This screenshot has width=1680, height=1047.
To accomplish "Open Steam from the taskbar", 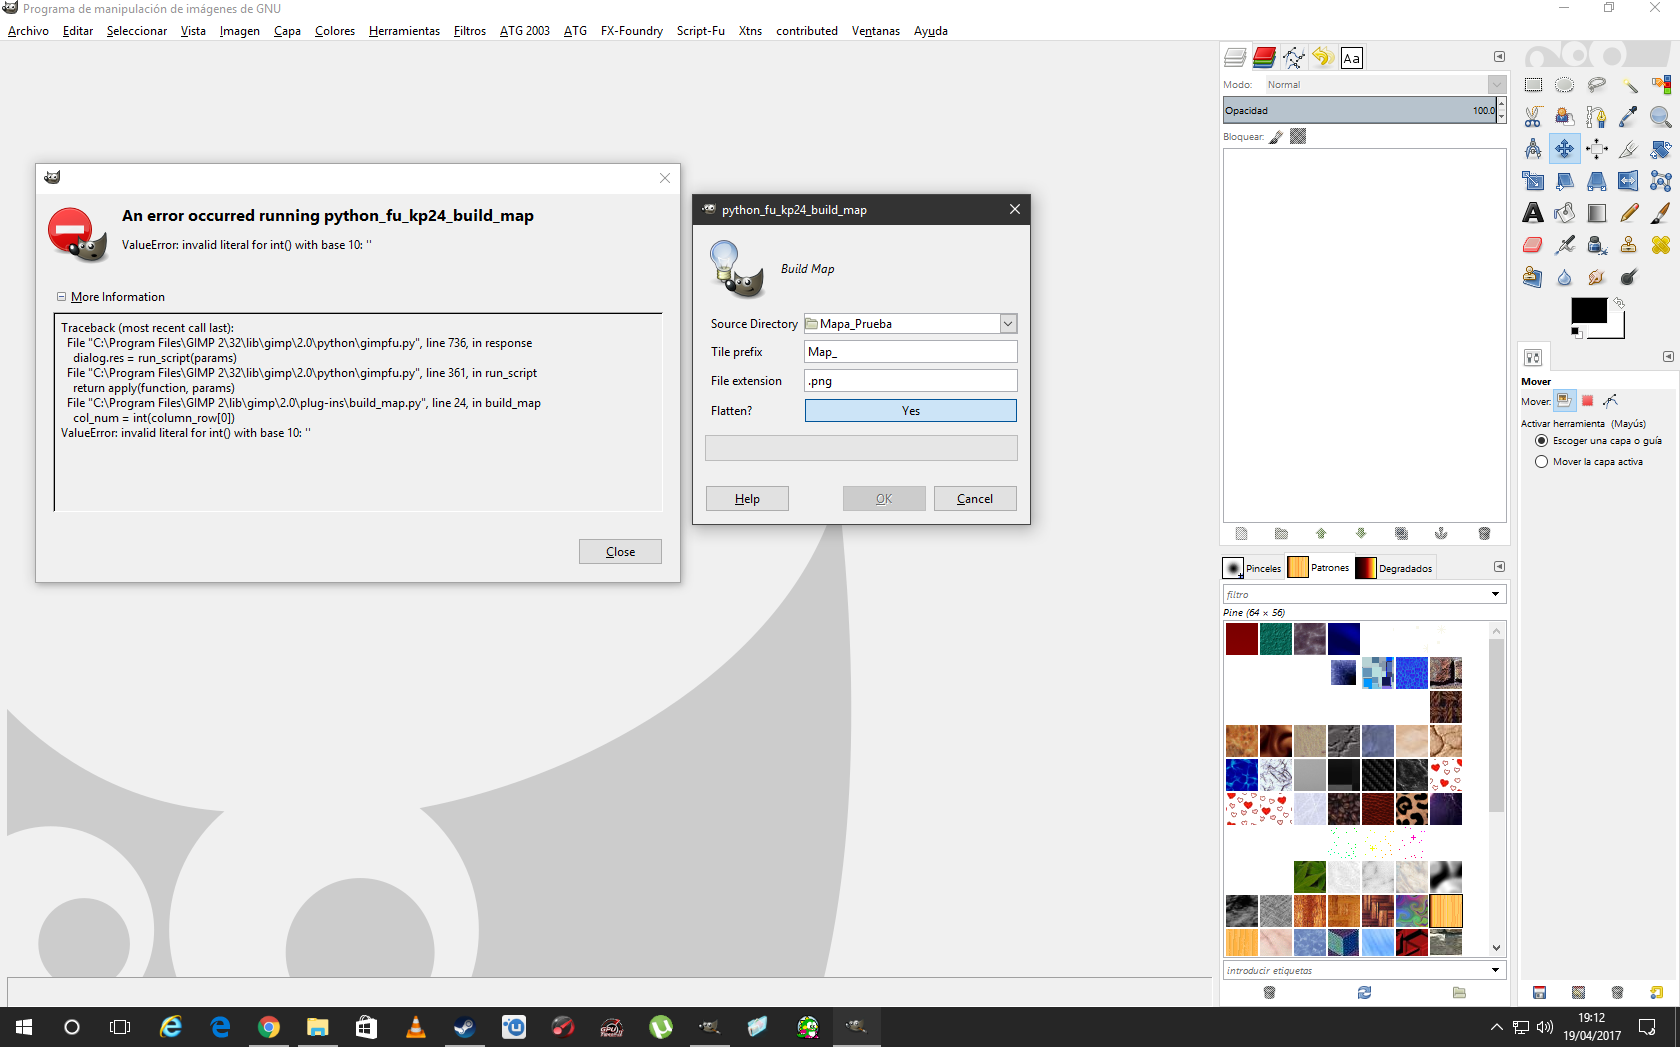I will point(465,1027).
